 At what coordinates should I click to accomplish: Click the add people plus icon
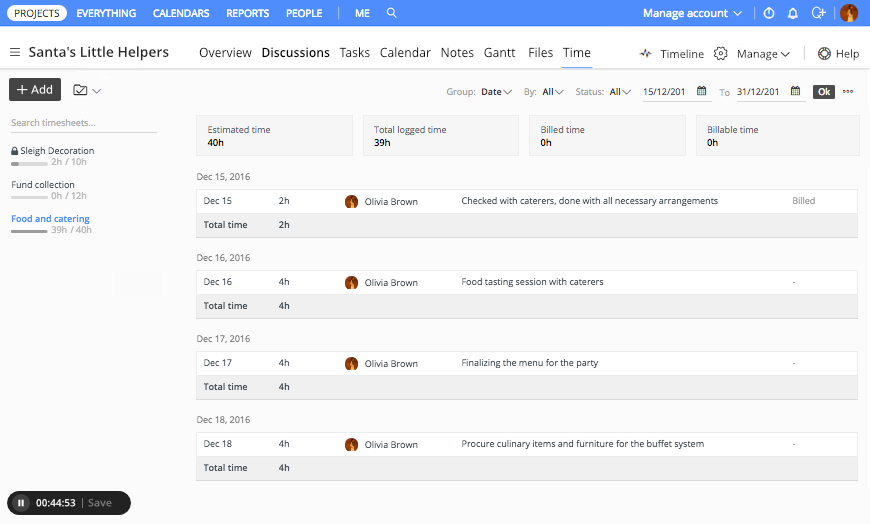point(819,13)
